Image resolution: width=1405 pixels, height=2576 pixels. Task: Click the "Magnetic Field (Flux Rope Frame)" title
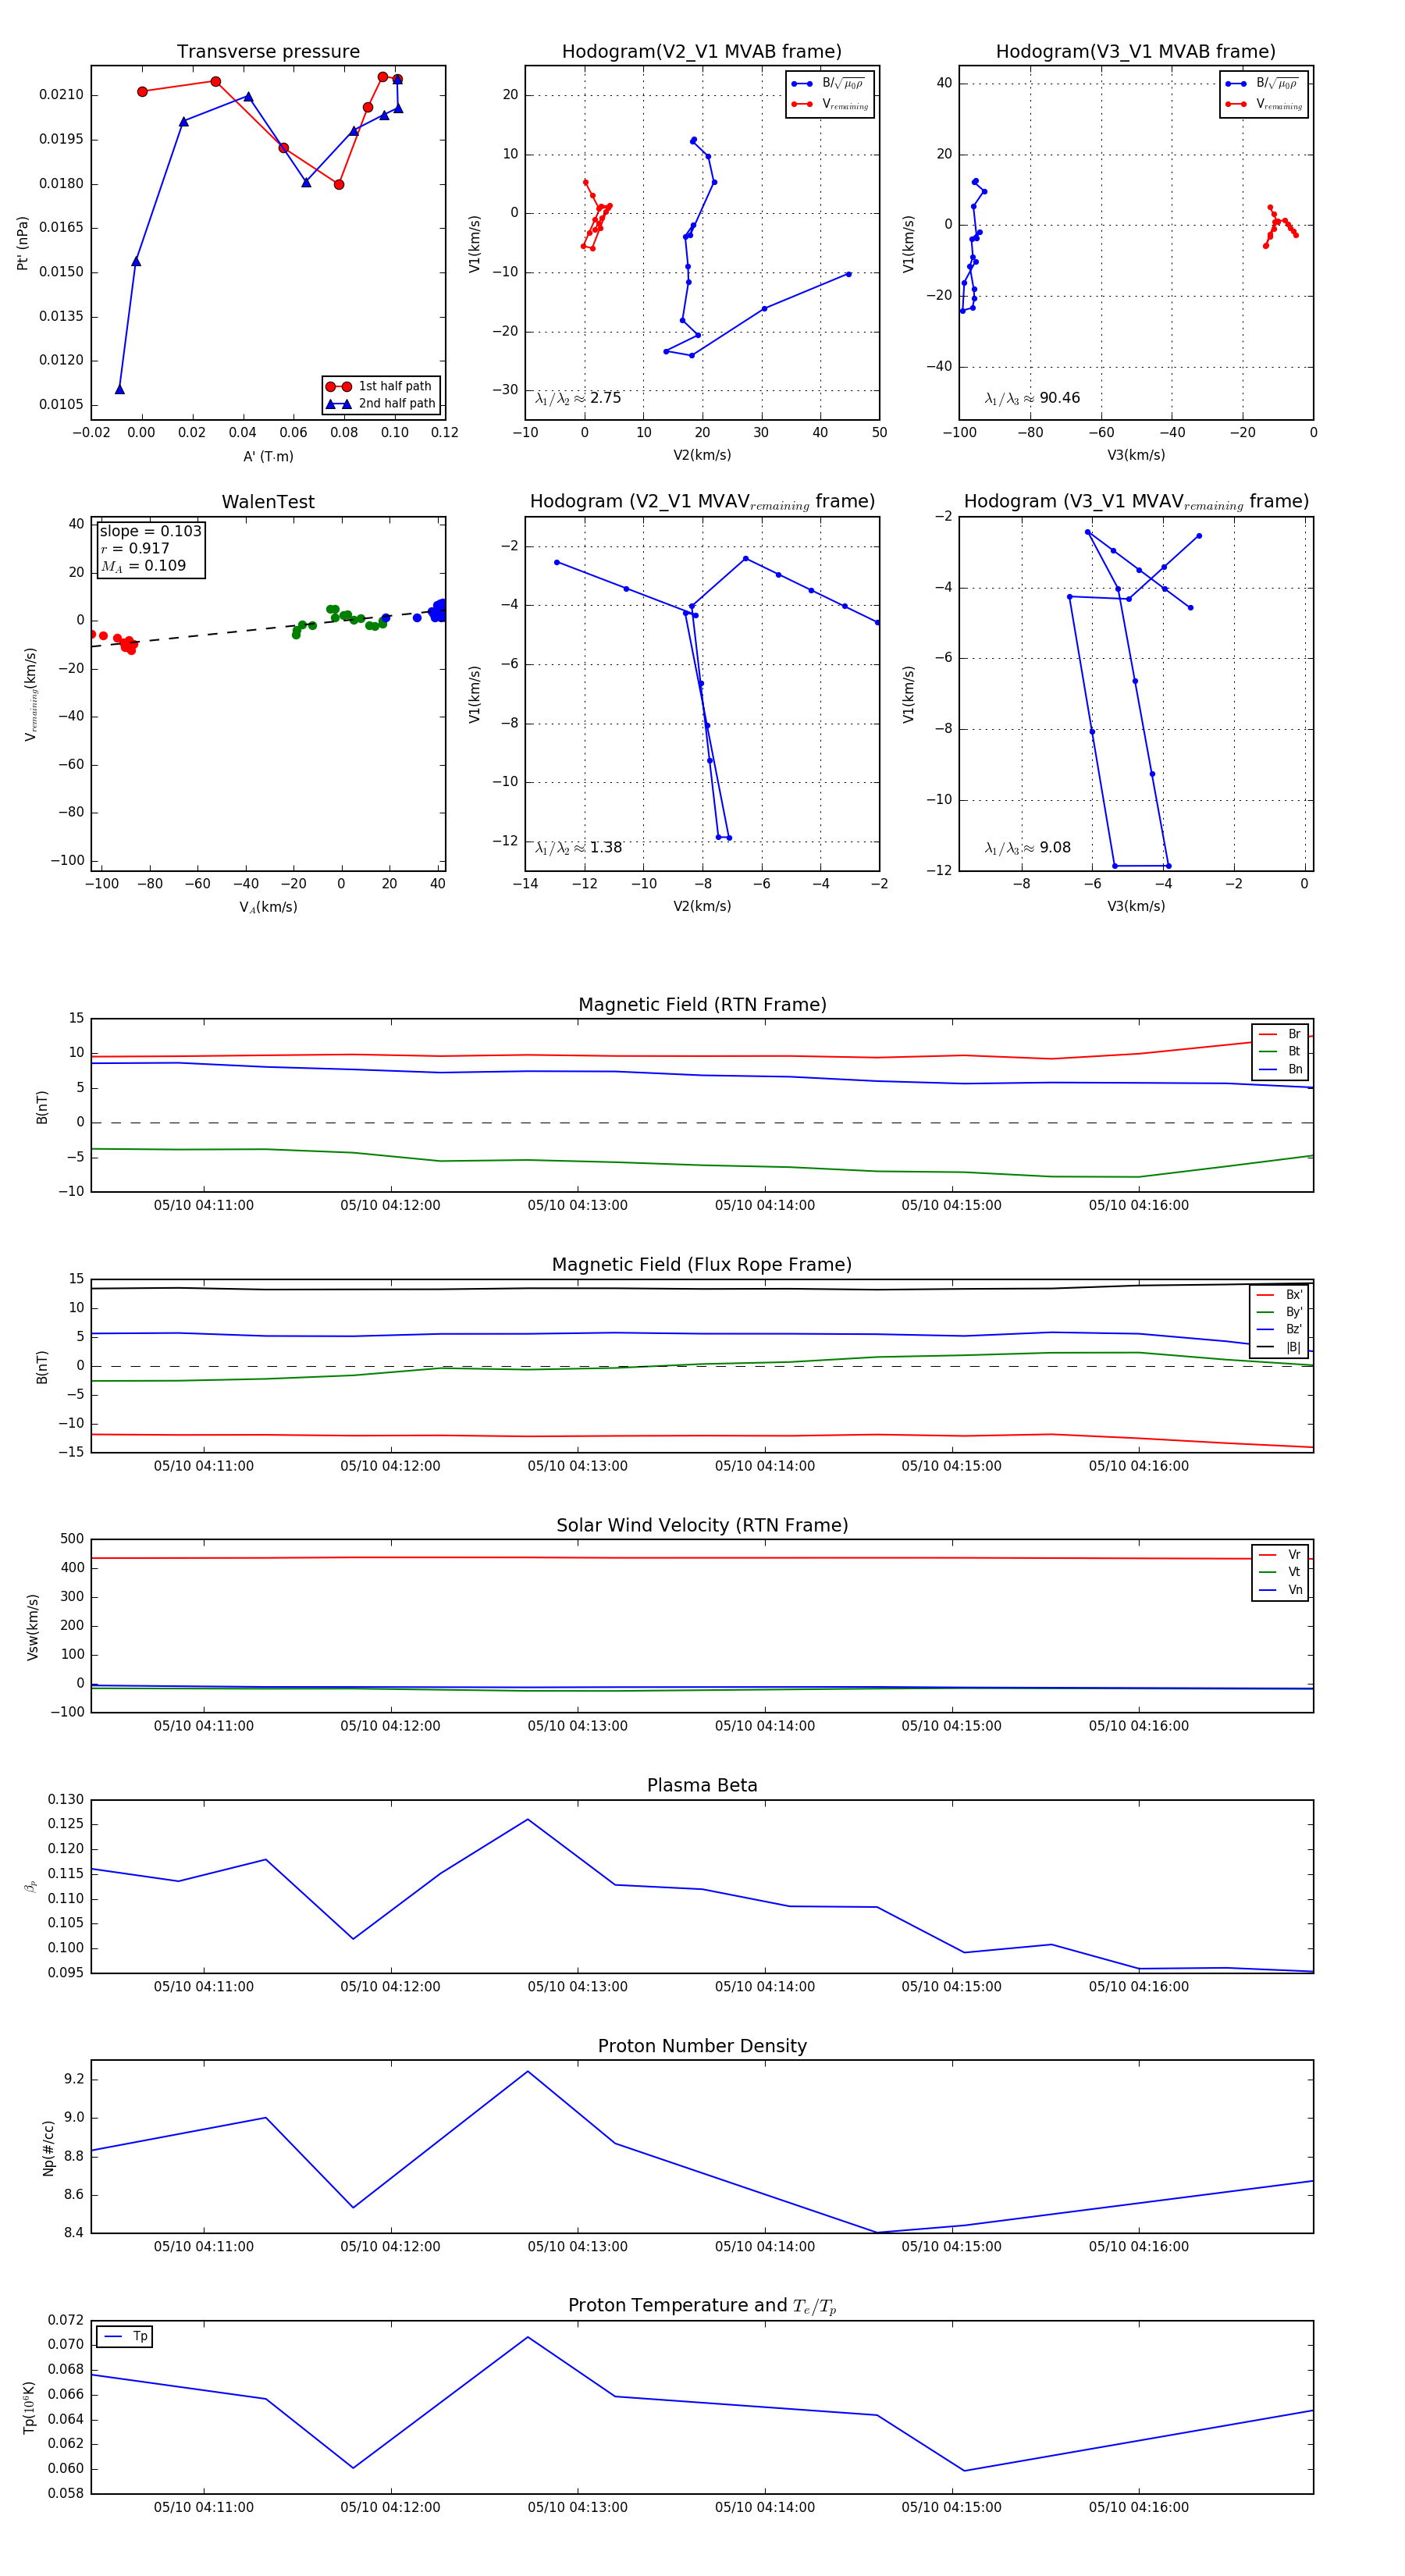click(x=702, y=1265)
